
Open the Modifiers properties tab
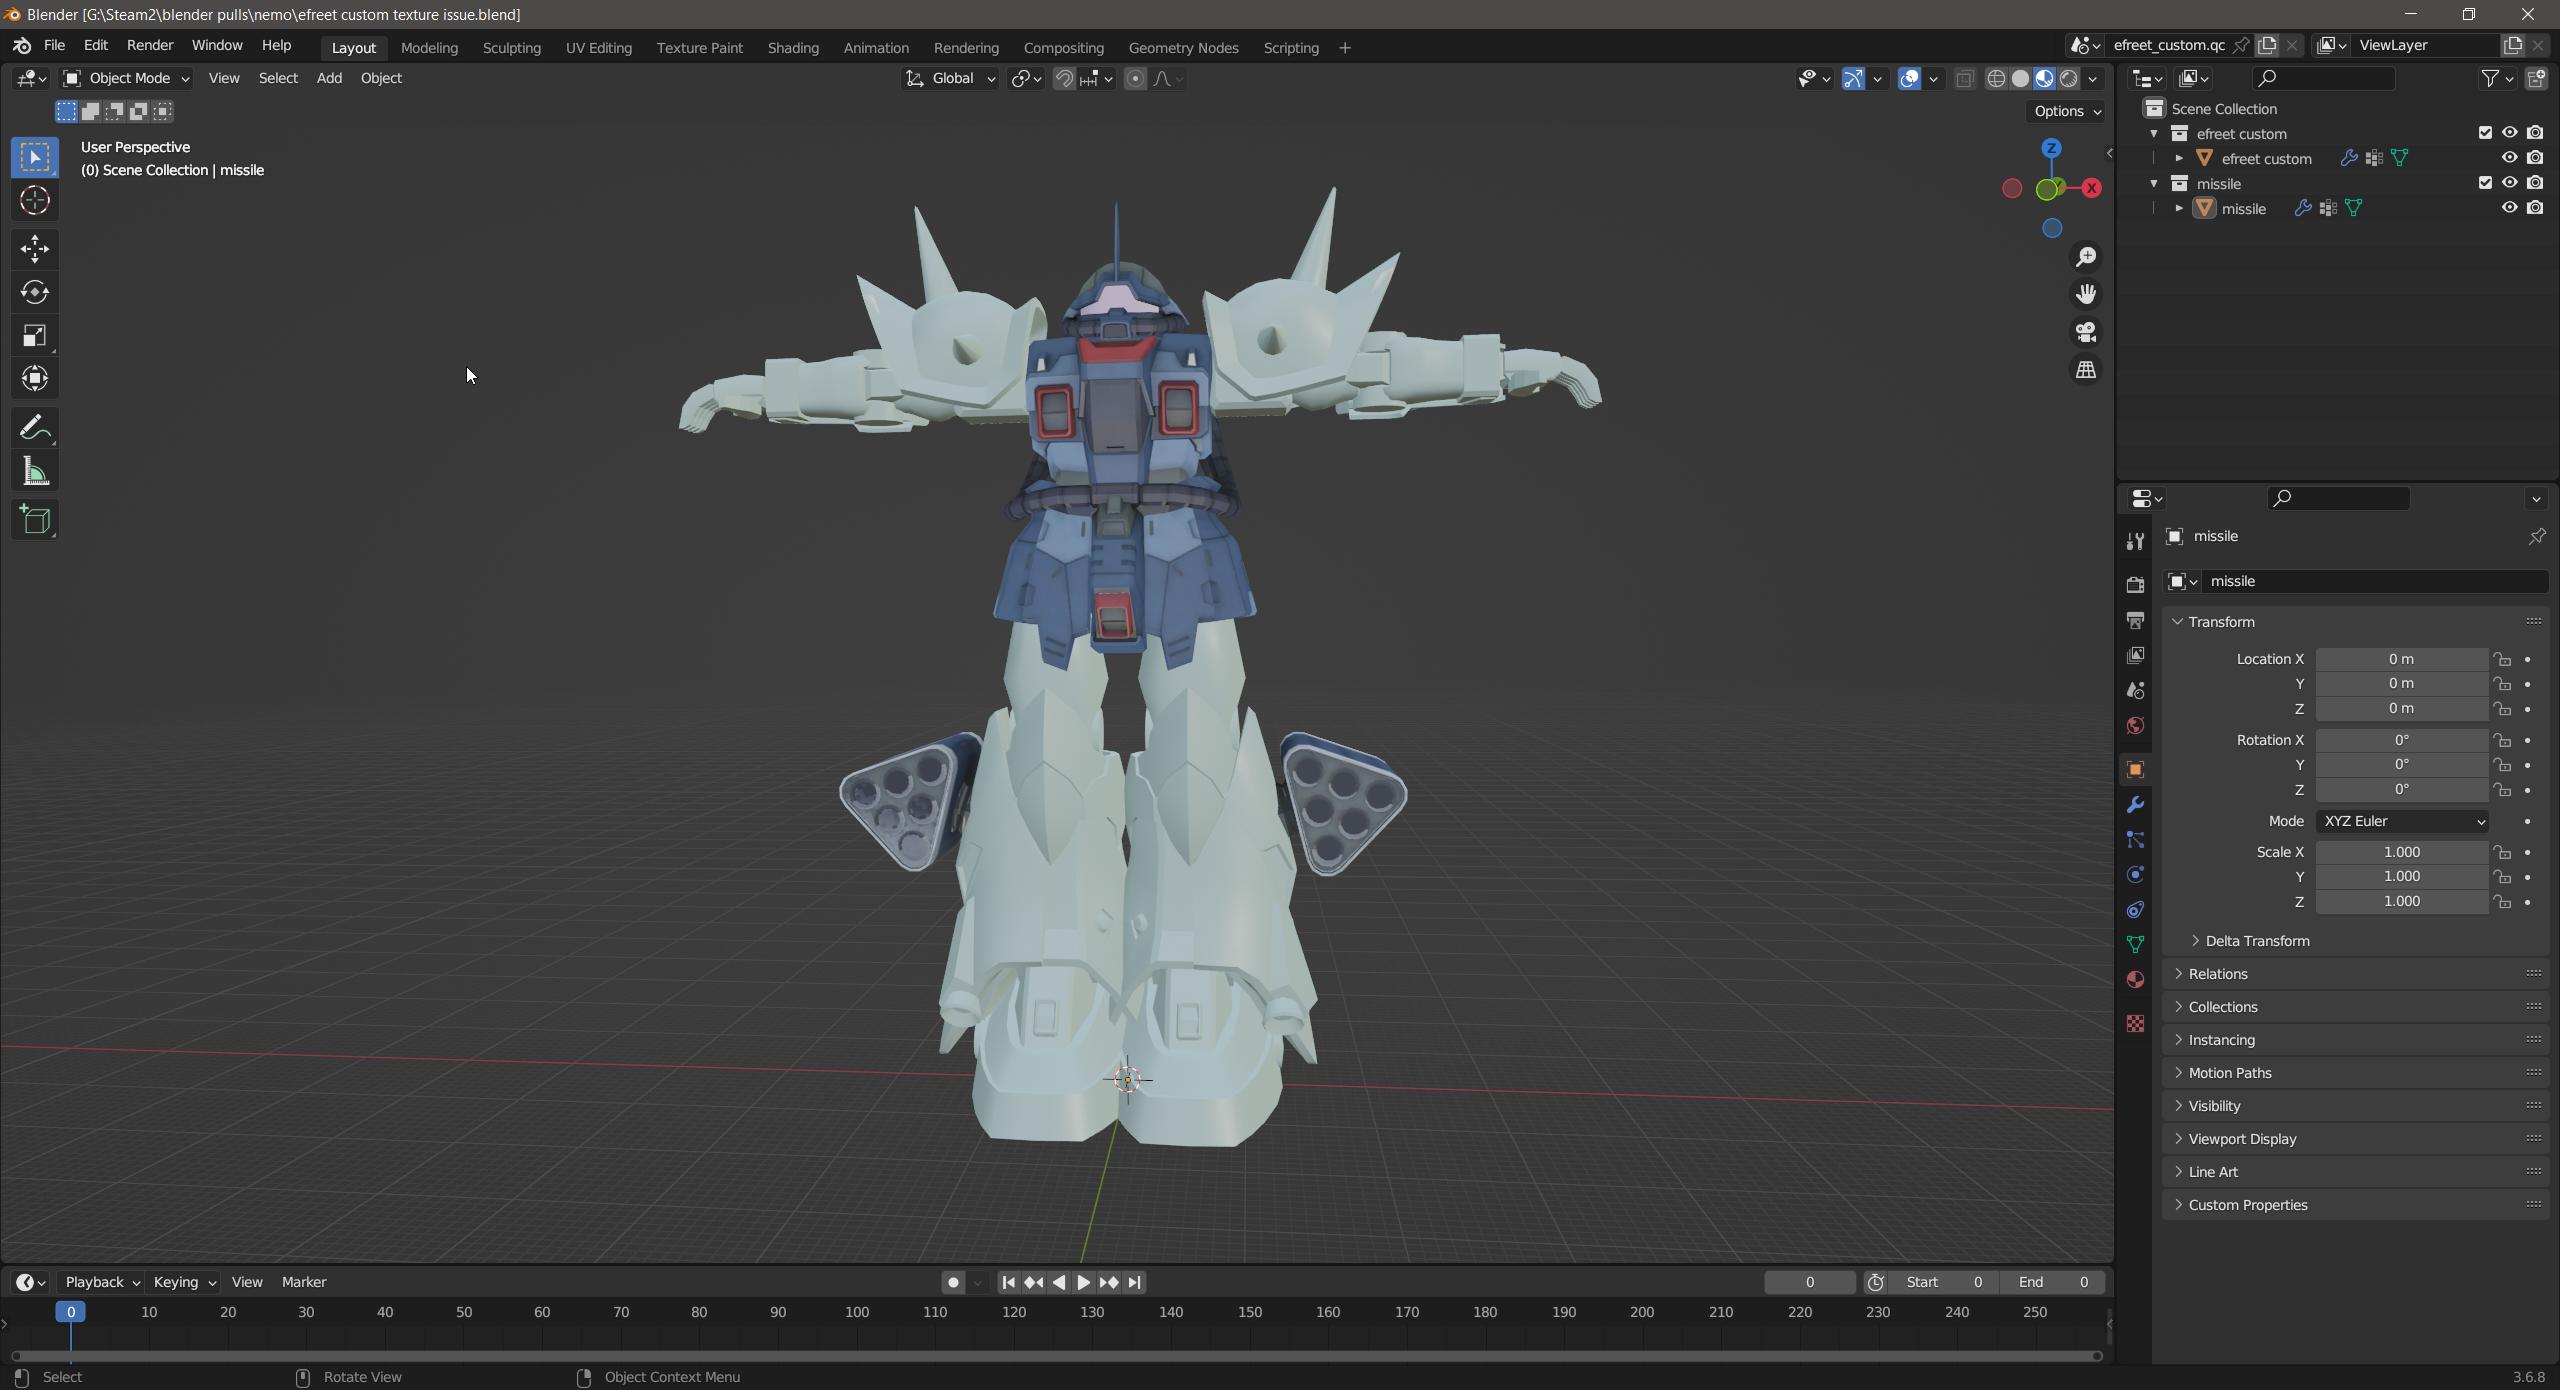pyautogui.click(x=2135, y=805)
